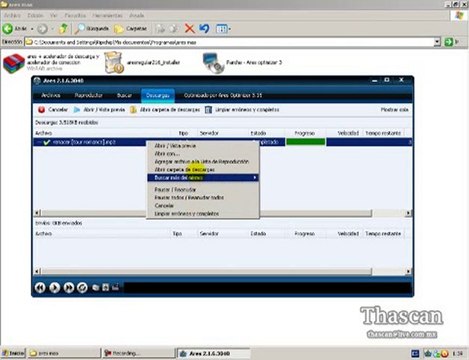469x360 pixels.
Task: Click the Búsqueda search toolbar button
Action: pyautogui.click(x=92, y=29)
